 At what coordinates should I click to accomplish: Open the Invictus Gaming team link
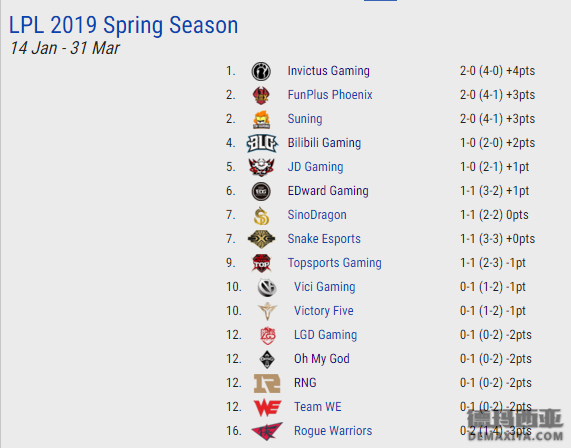328,71
